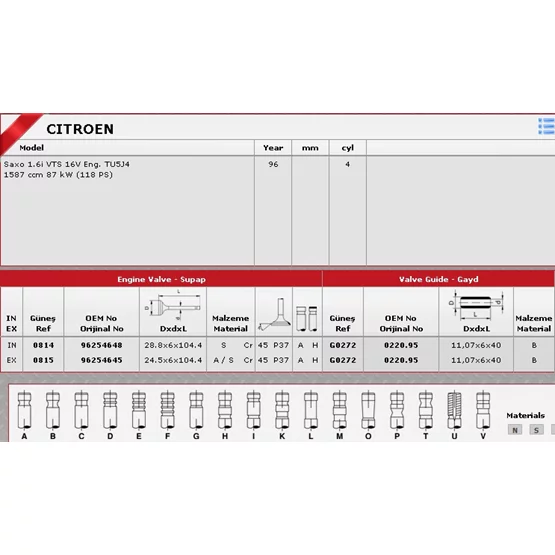Click the valve seat angle icon
This screenshot has height=555, width=555.
pos(274,314)
